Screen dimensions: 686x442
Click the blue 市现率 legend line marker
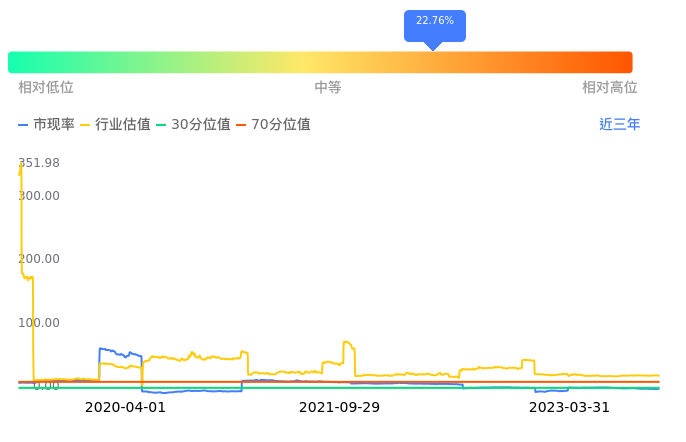pyautogui.click(x=23, y=125)
